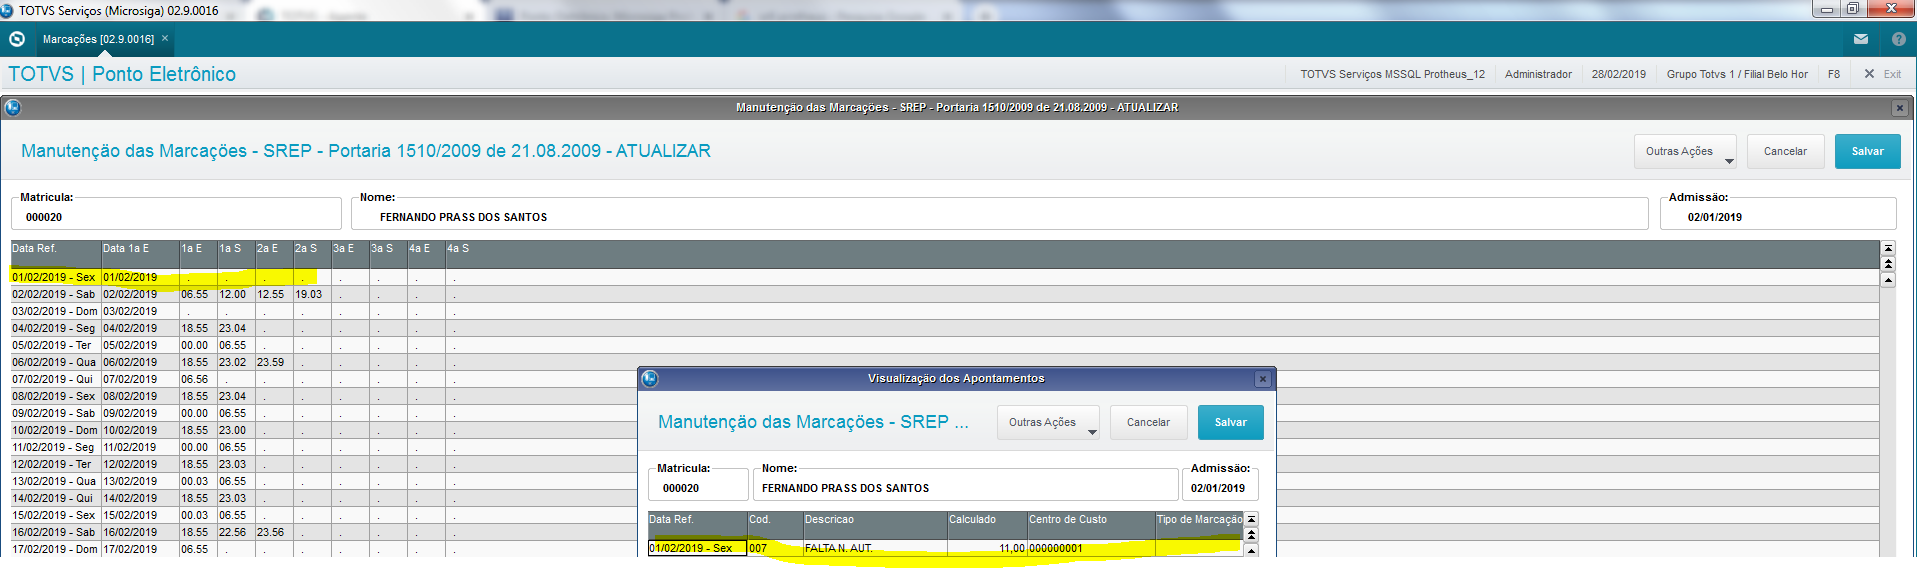This screenshot has width=1917, height=569.
Task: Click the Administrador user label
Action: click(1538, 74)
